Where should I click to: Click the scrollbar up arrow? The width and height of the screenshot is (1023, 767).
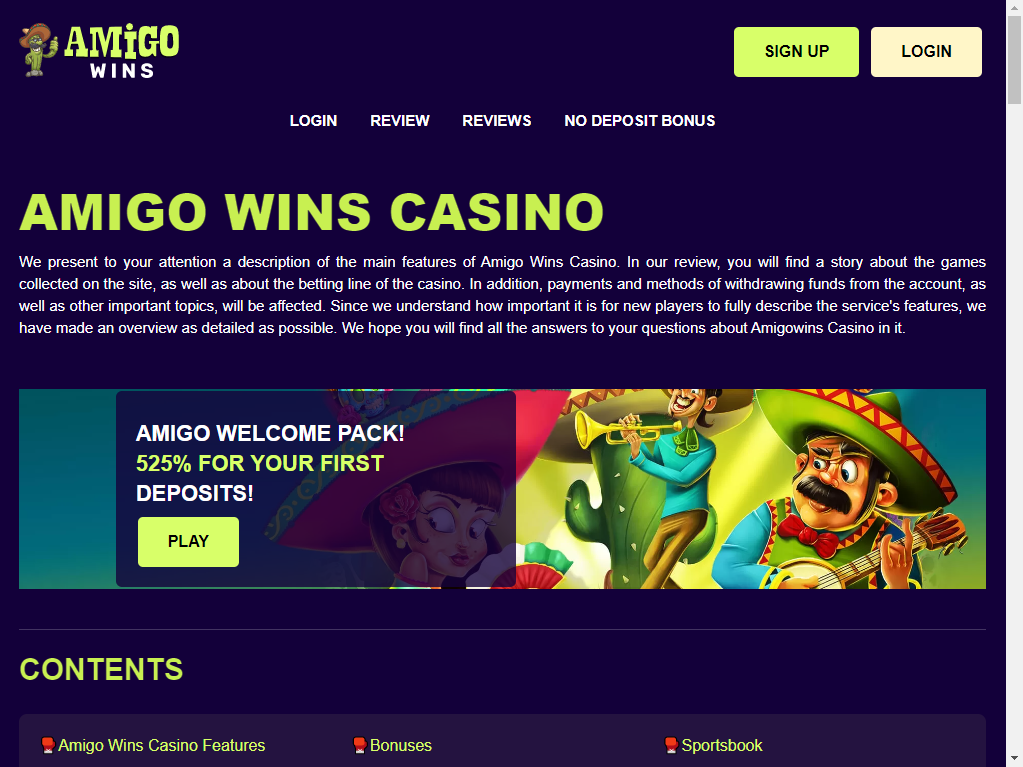[1014, 7]
